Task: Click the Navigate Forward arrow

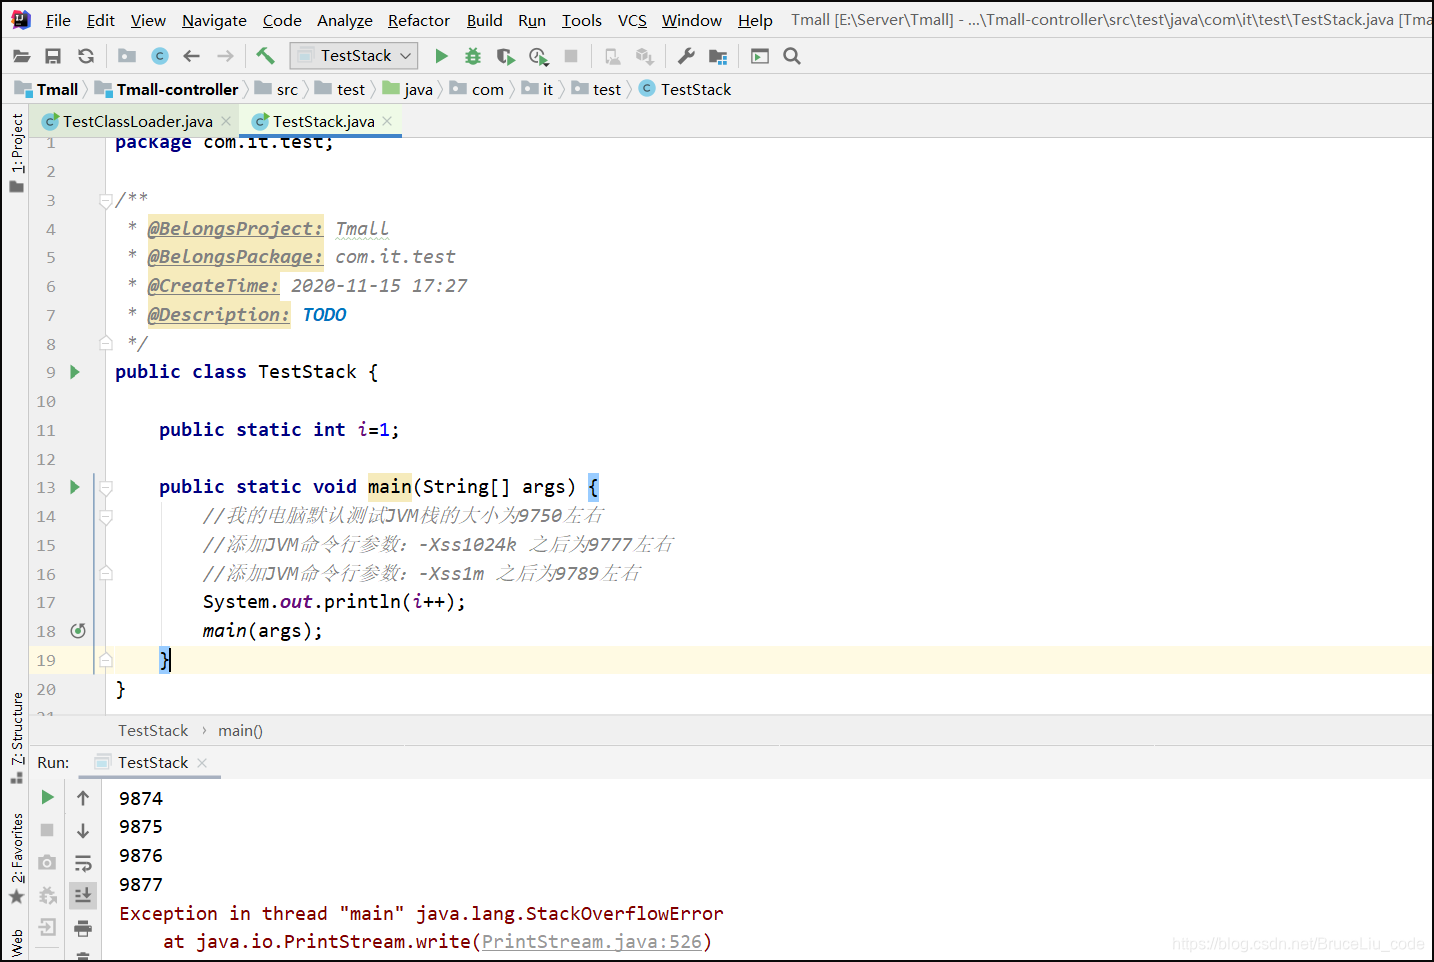Action: click(x=225, y=56)
